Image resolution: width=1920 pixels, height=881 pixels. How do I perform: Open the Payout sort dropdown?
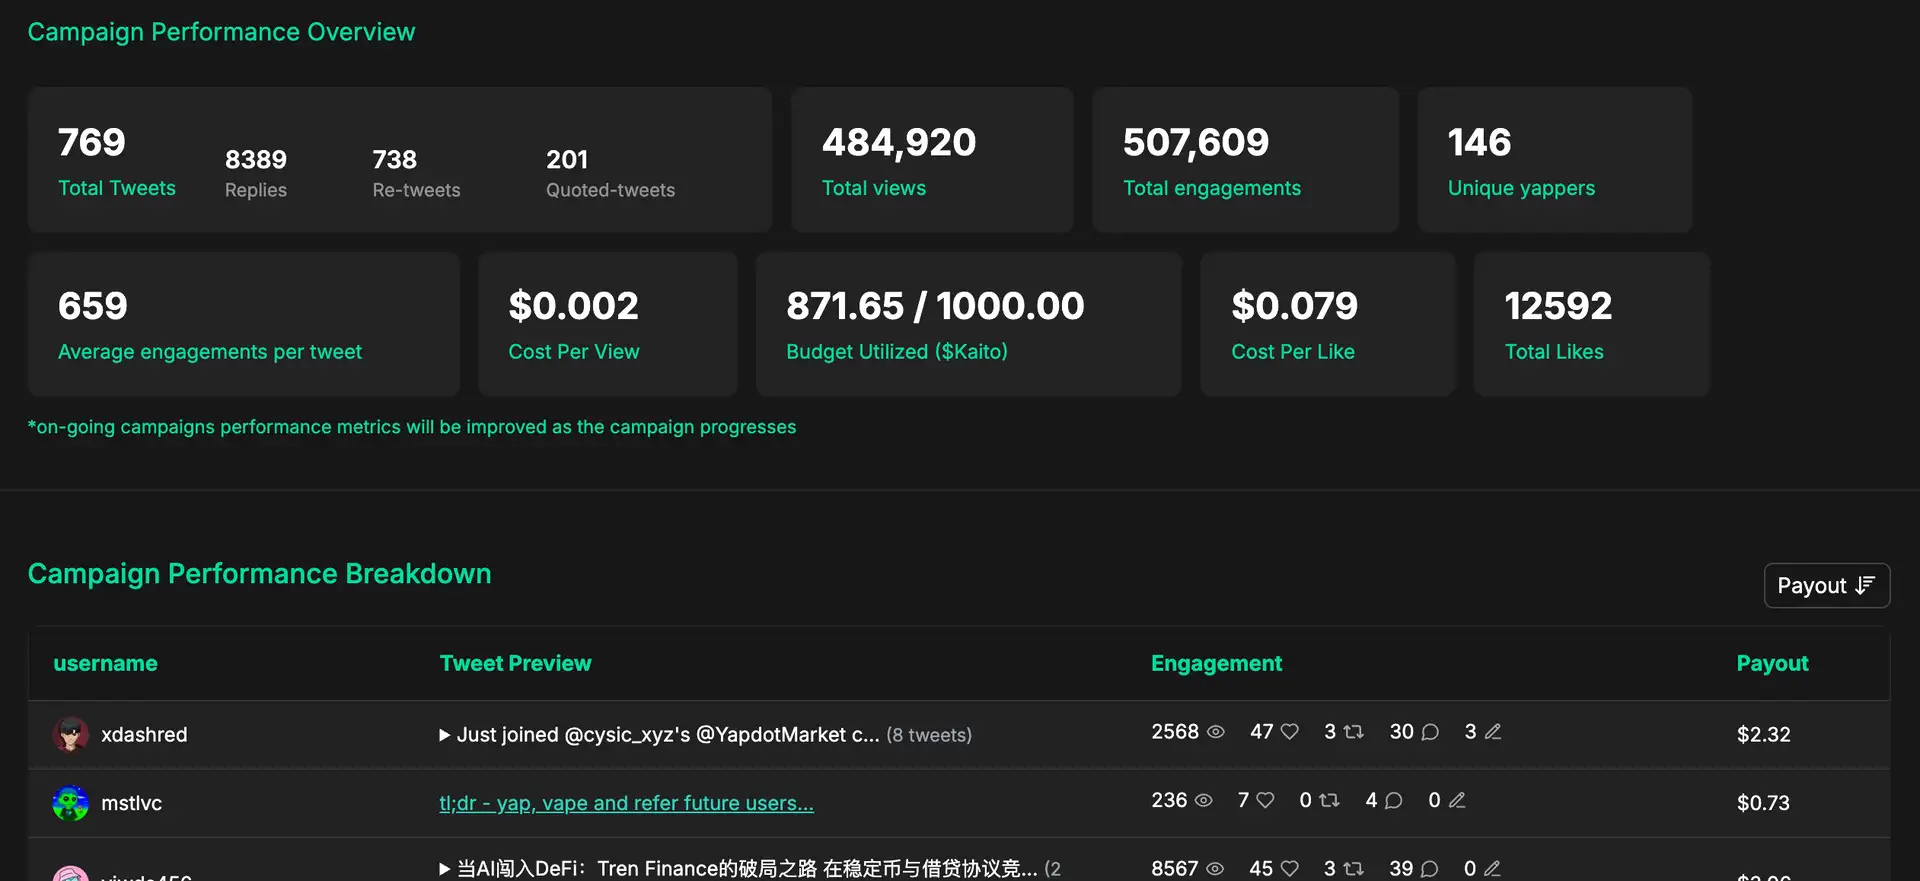tap(1826, 586)
